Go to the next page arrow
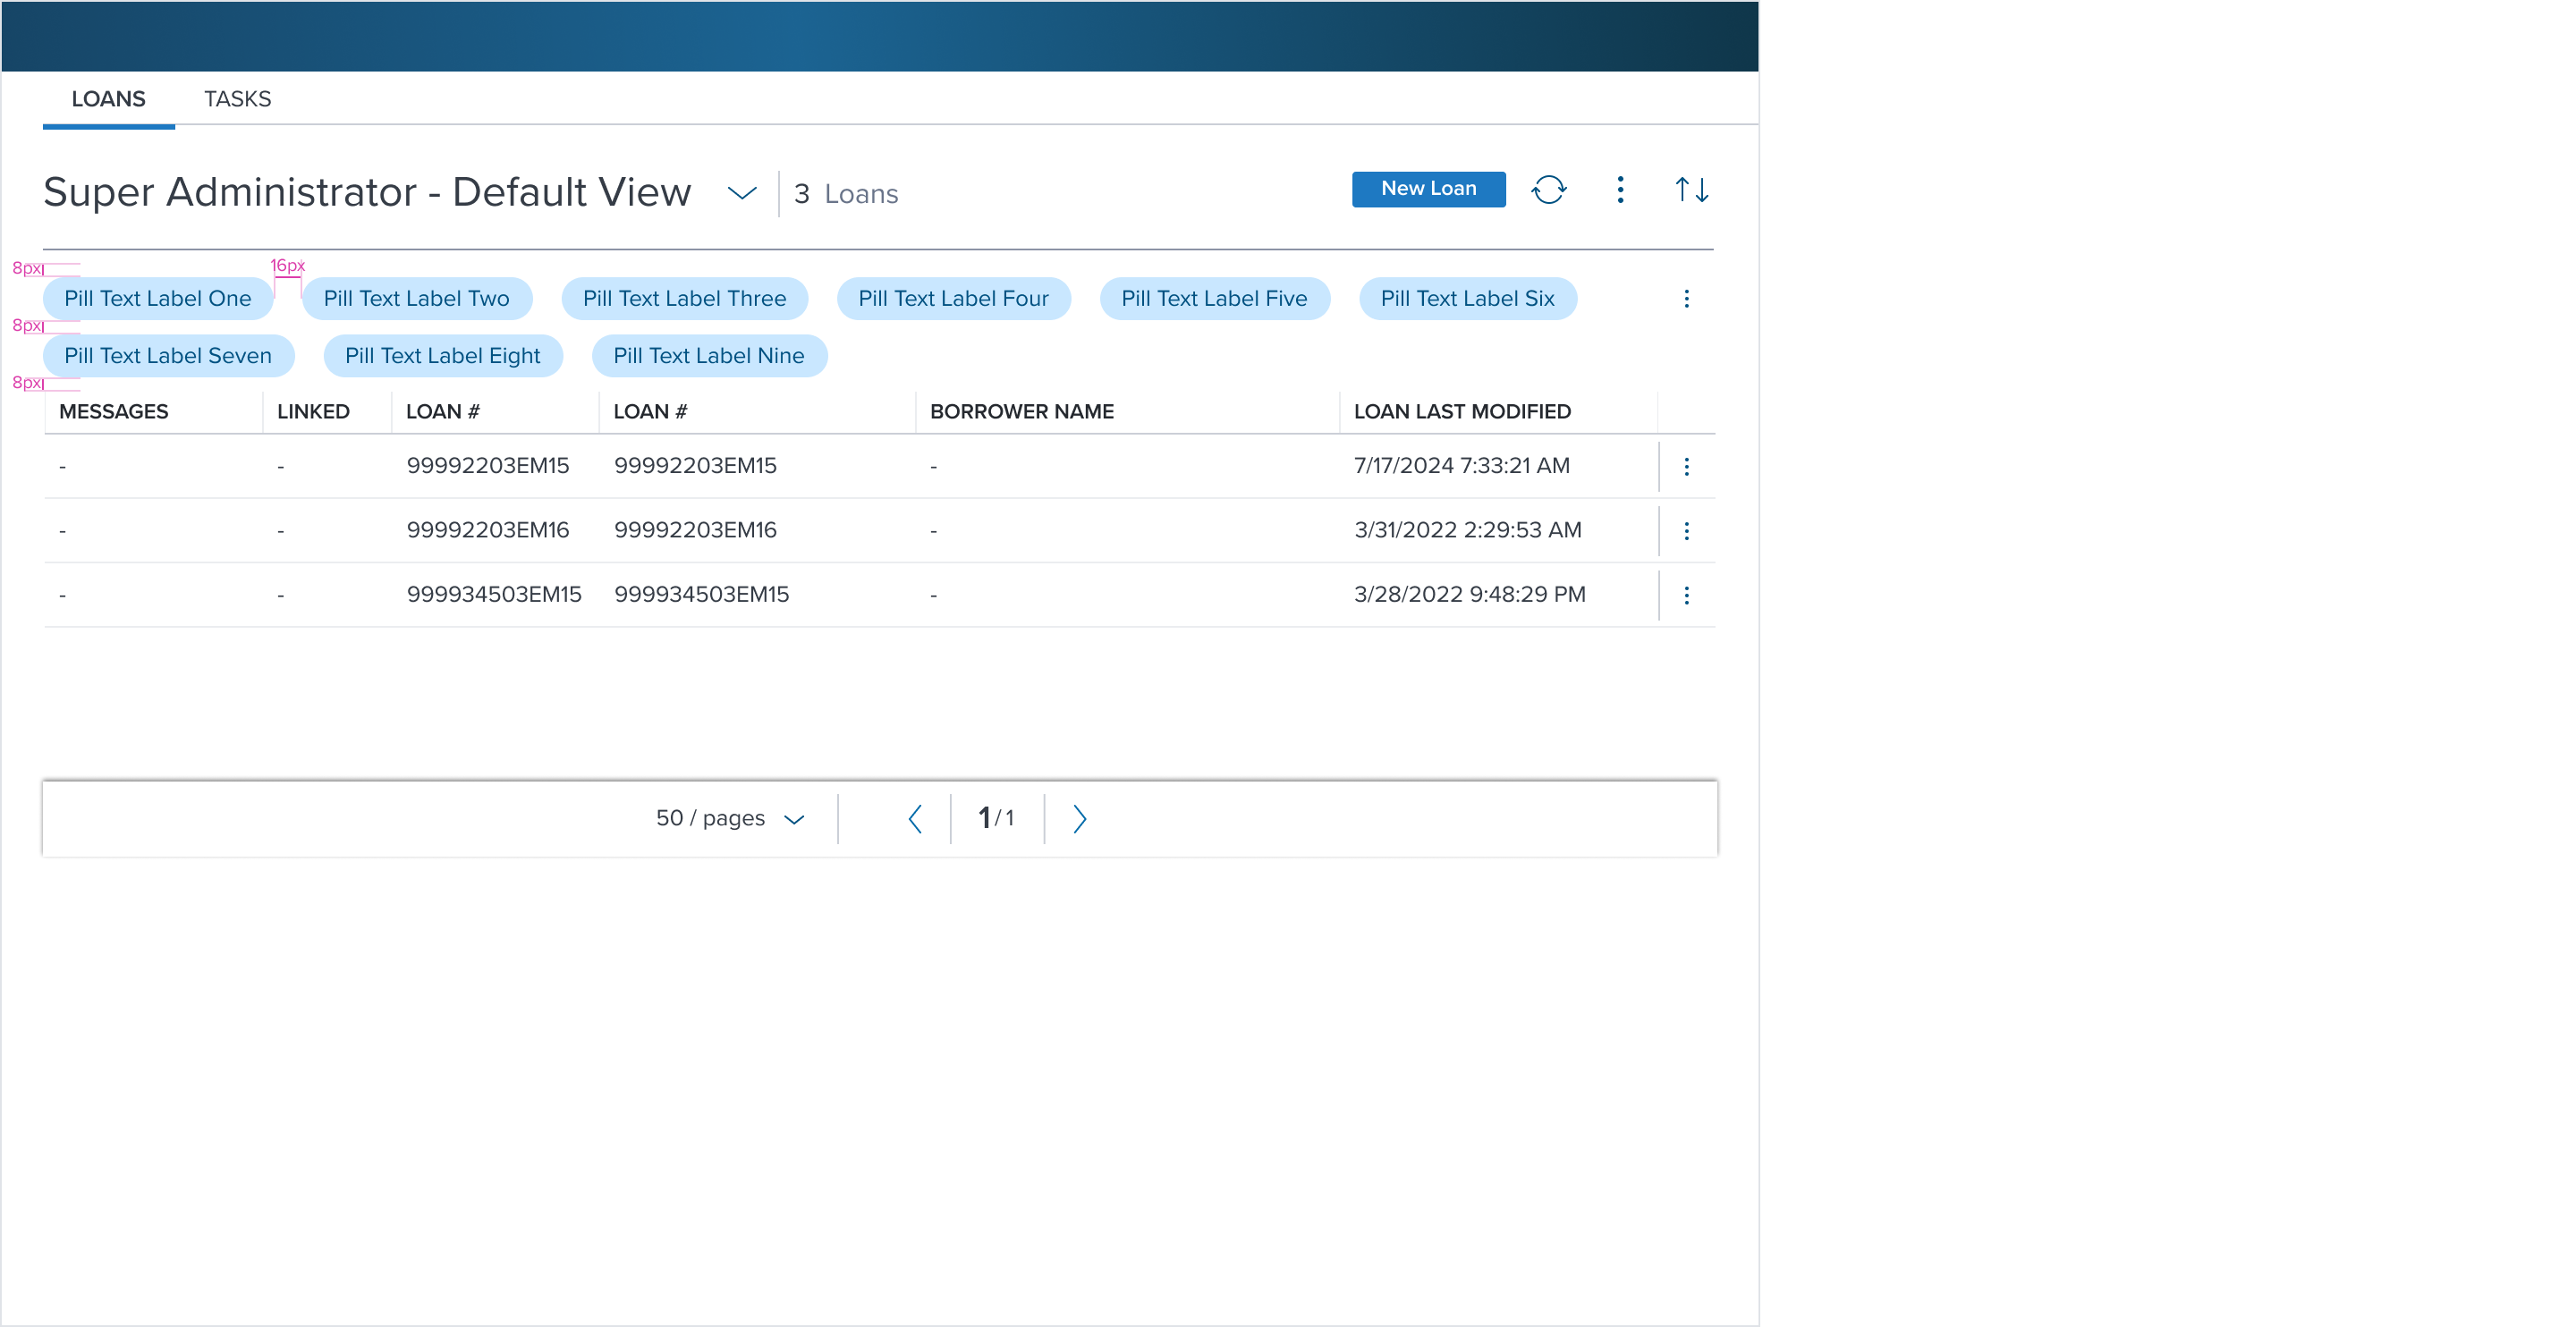The width and height of the screenshot is (2576, 1327). (x=1079, y=819)
